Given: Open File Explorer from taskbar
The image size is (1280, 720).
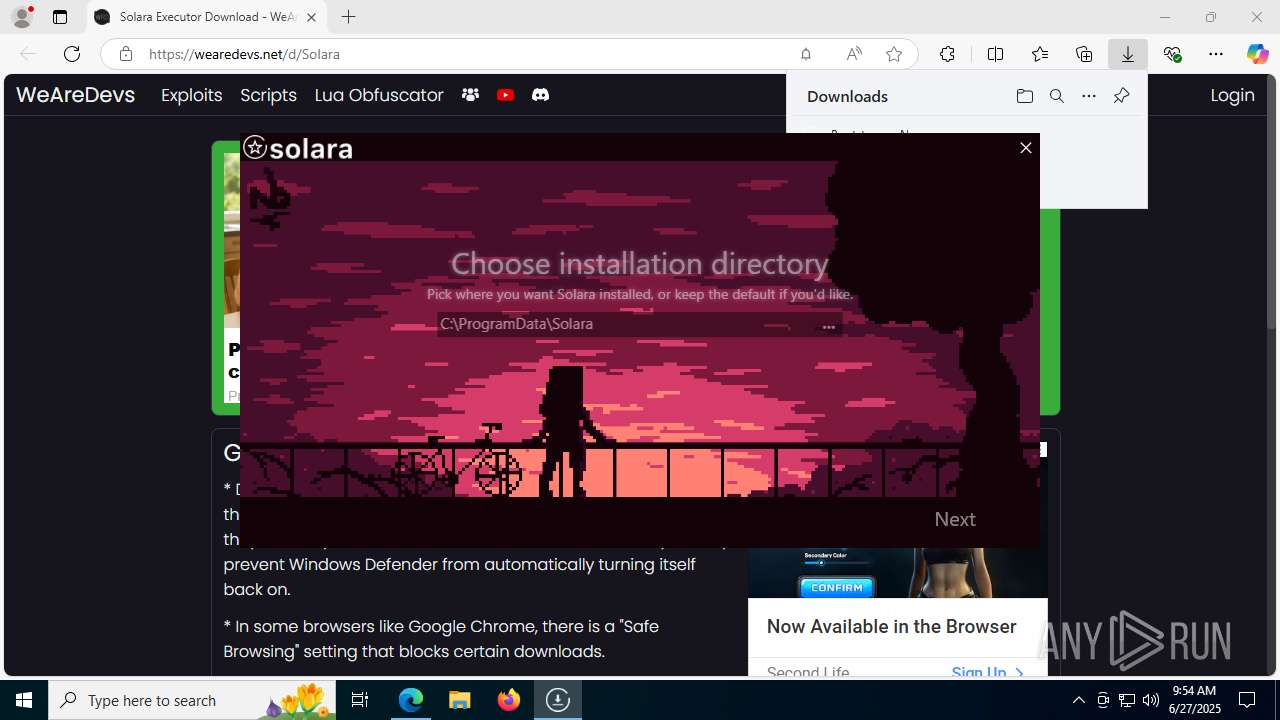Looking at the screenshot, I should point(460,700).
